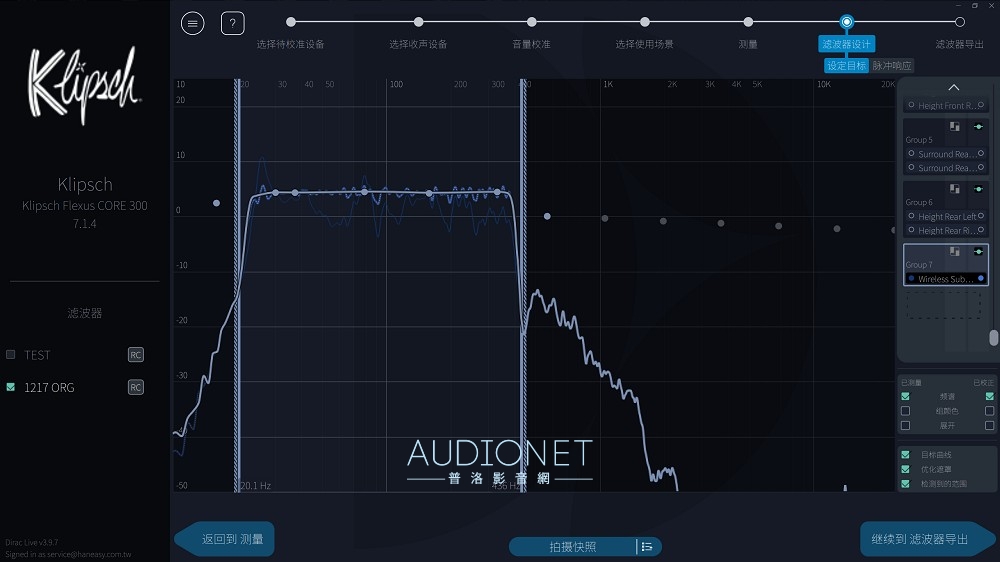Enable corrected 展开 checkbox
Image resolution: width=1000 pixels, height=562 pixels.
(989, 425)
